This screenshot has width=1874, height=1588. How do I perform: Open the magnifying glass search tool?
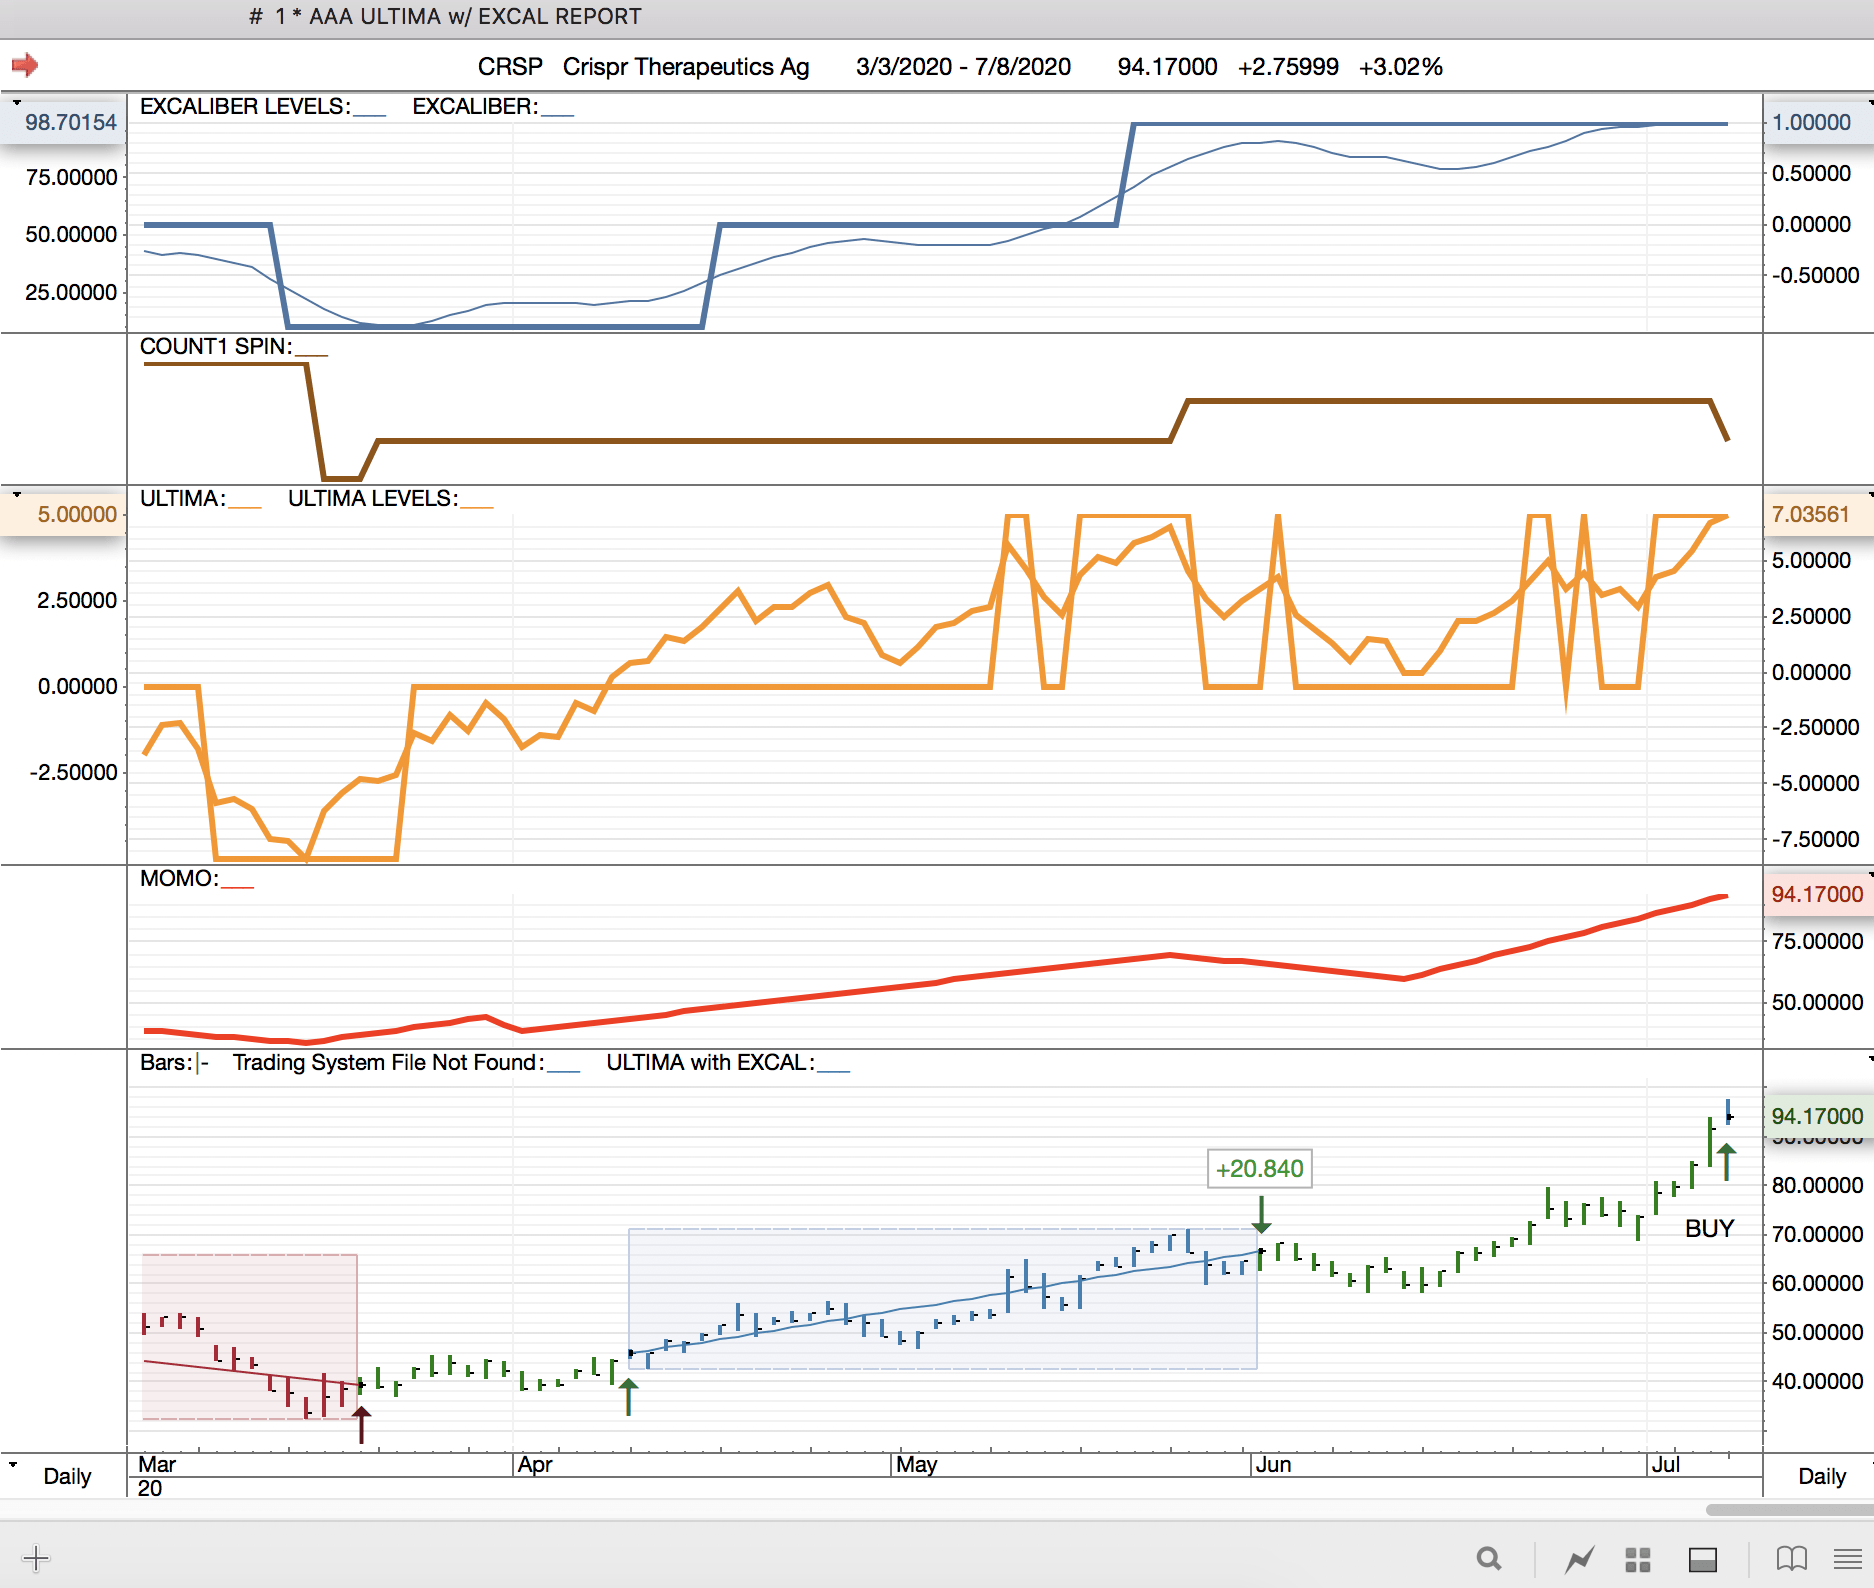click(x=1489, y=1558)
